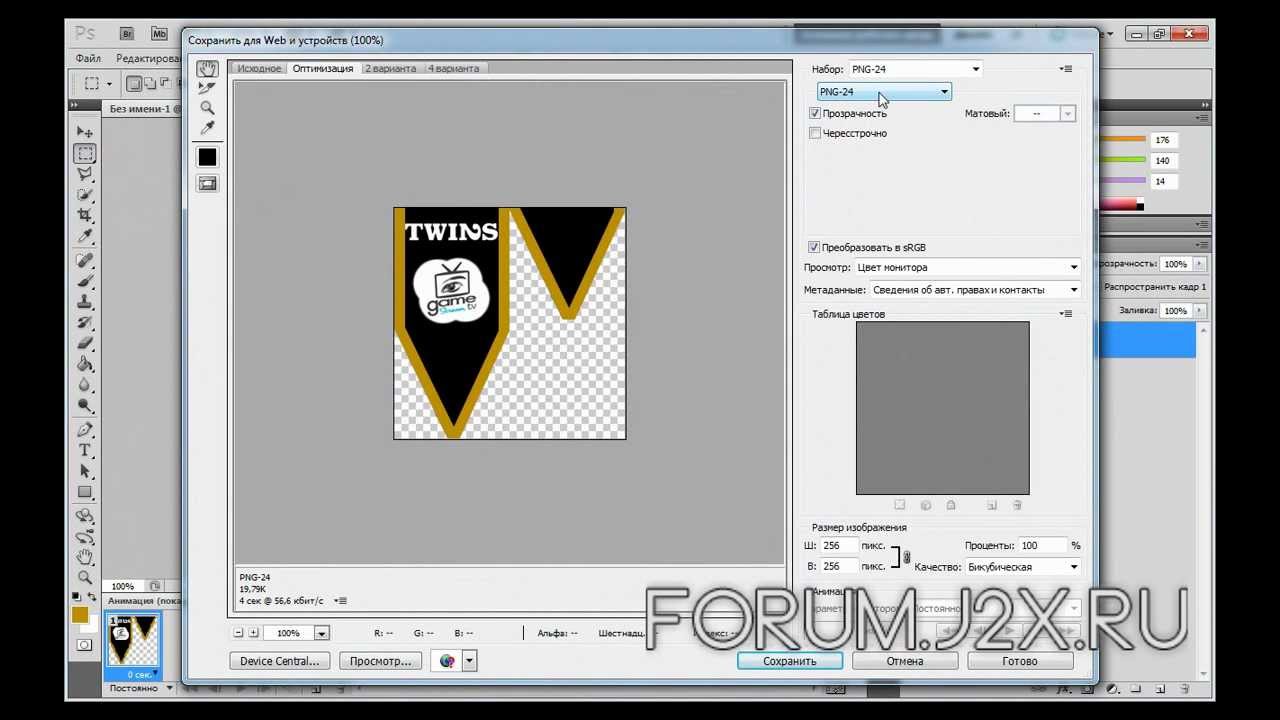Select the Path Selection tool
Screen dimensions: 1280x720
pyautogui.click(x=85, y=471)
